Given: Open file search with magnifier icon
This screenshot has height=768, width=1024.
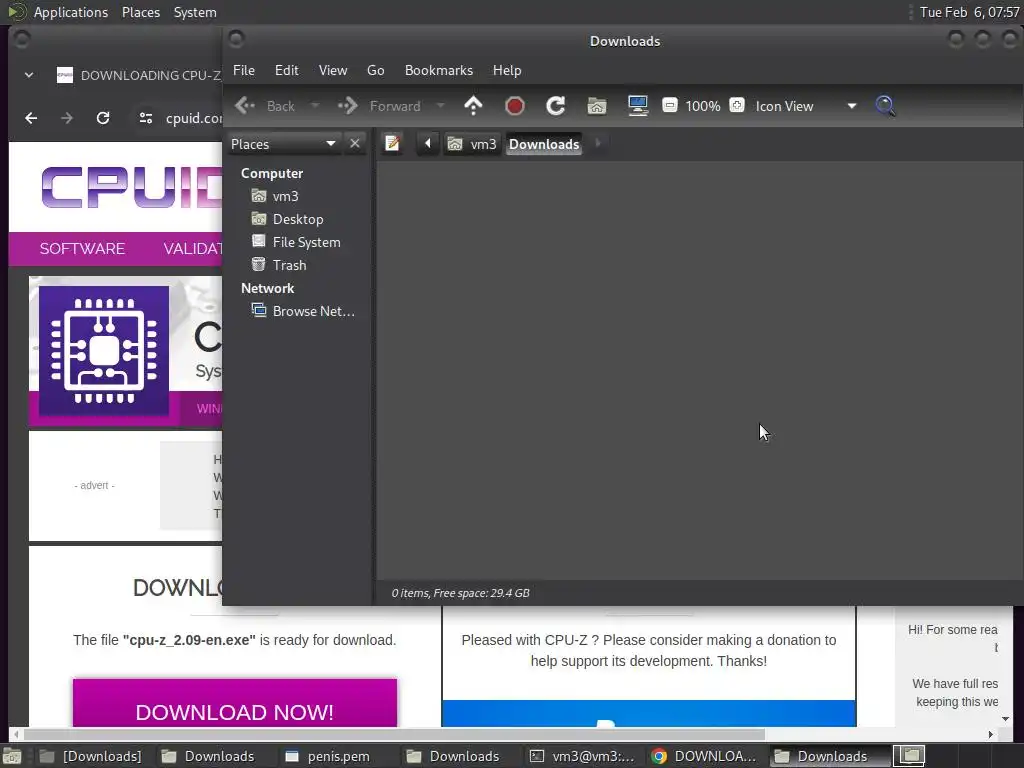Looking at the screenshot, I should point(885,106).
